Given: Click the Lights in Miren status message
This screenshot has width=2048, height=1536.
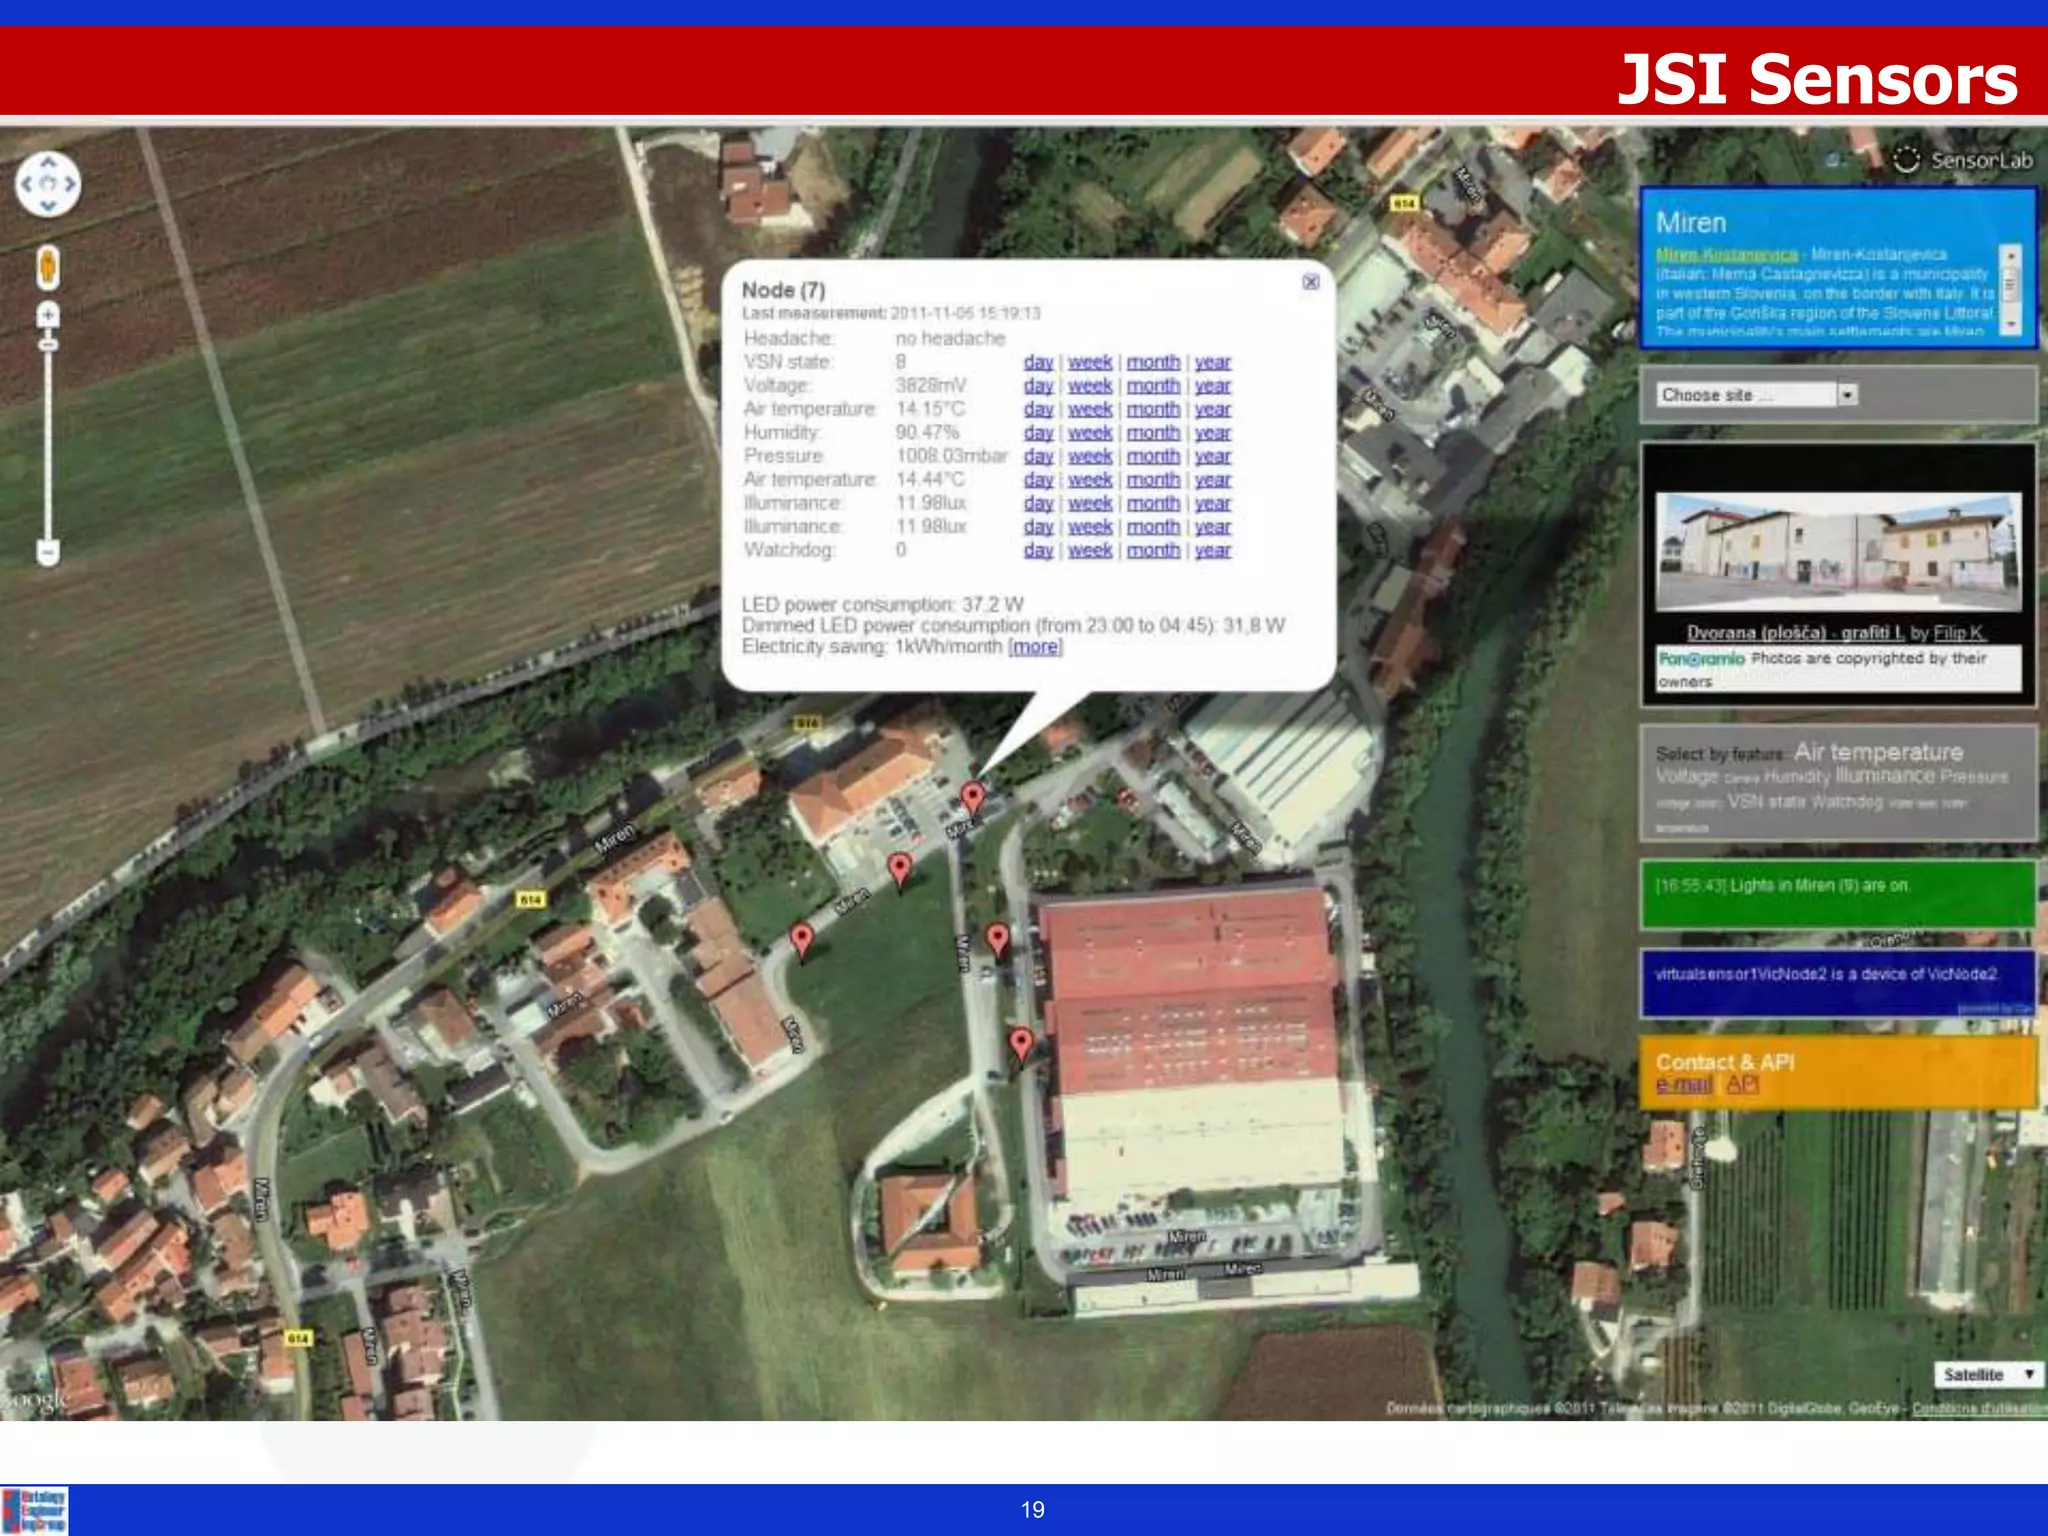Looking at the screenshot, I should 1783,885.
